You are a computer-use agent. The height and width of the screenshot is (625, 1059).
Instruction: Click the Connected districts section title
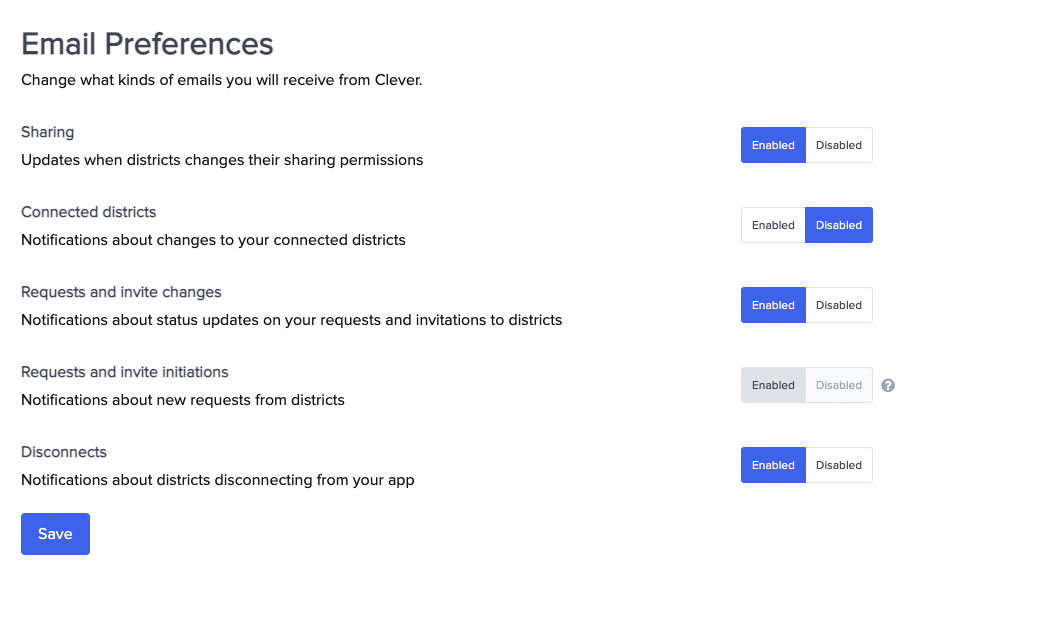point(88,212)
